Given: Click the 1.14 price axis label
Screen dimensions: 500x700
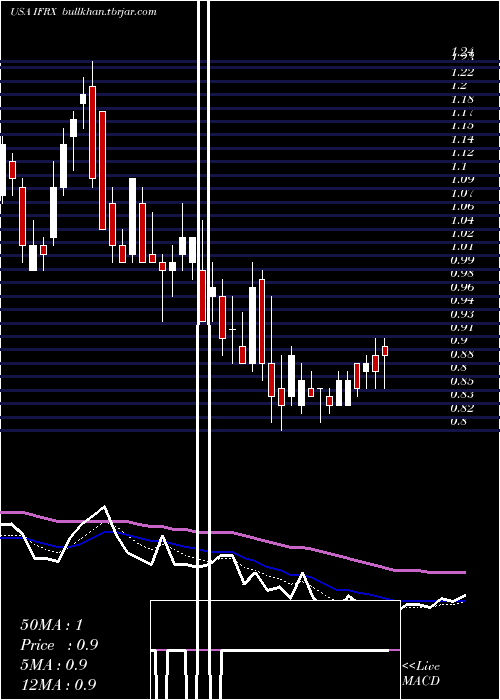Looking at the screenshot, I should (x=462, y=139).
